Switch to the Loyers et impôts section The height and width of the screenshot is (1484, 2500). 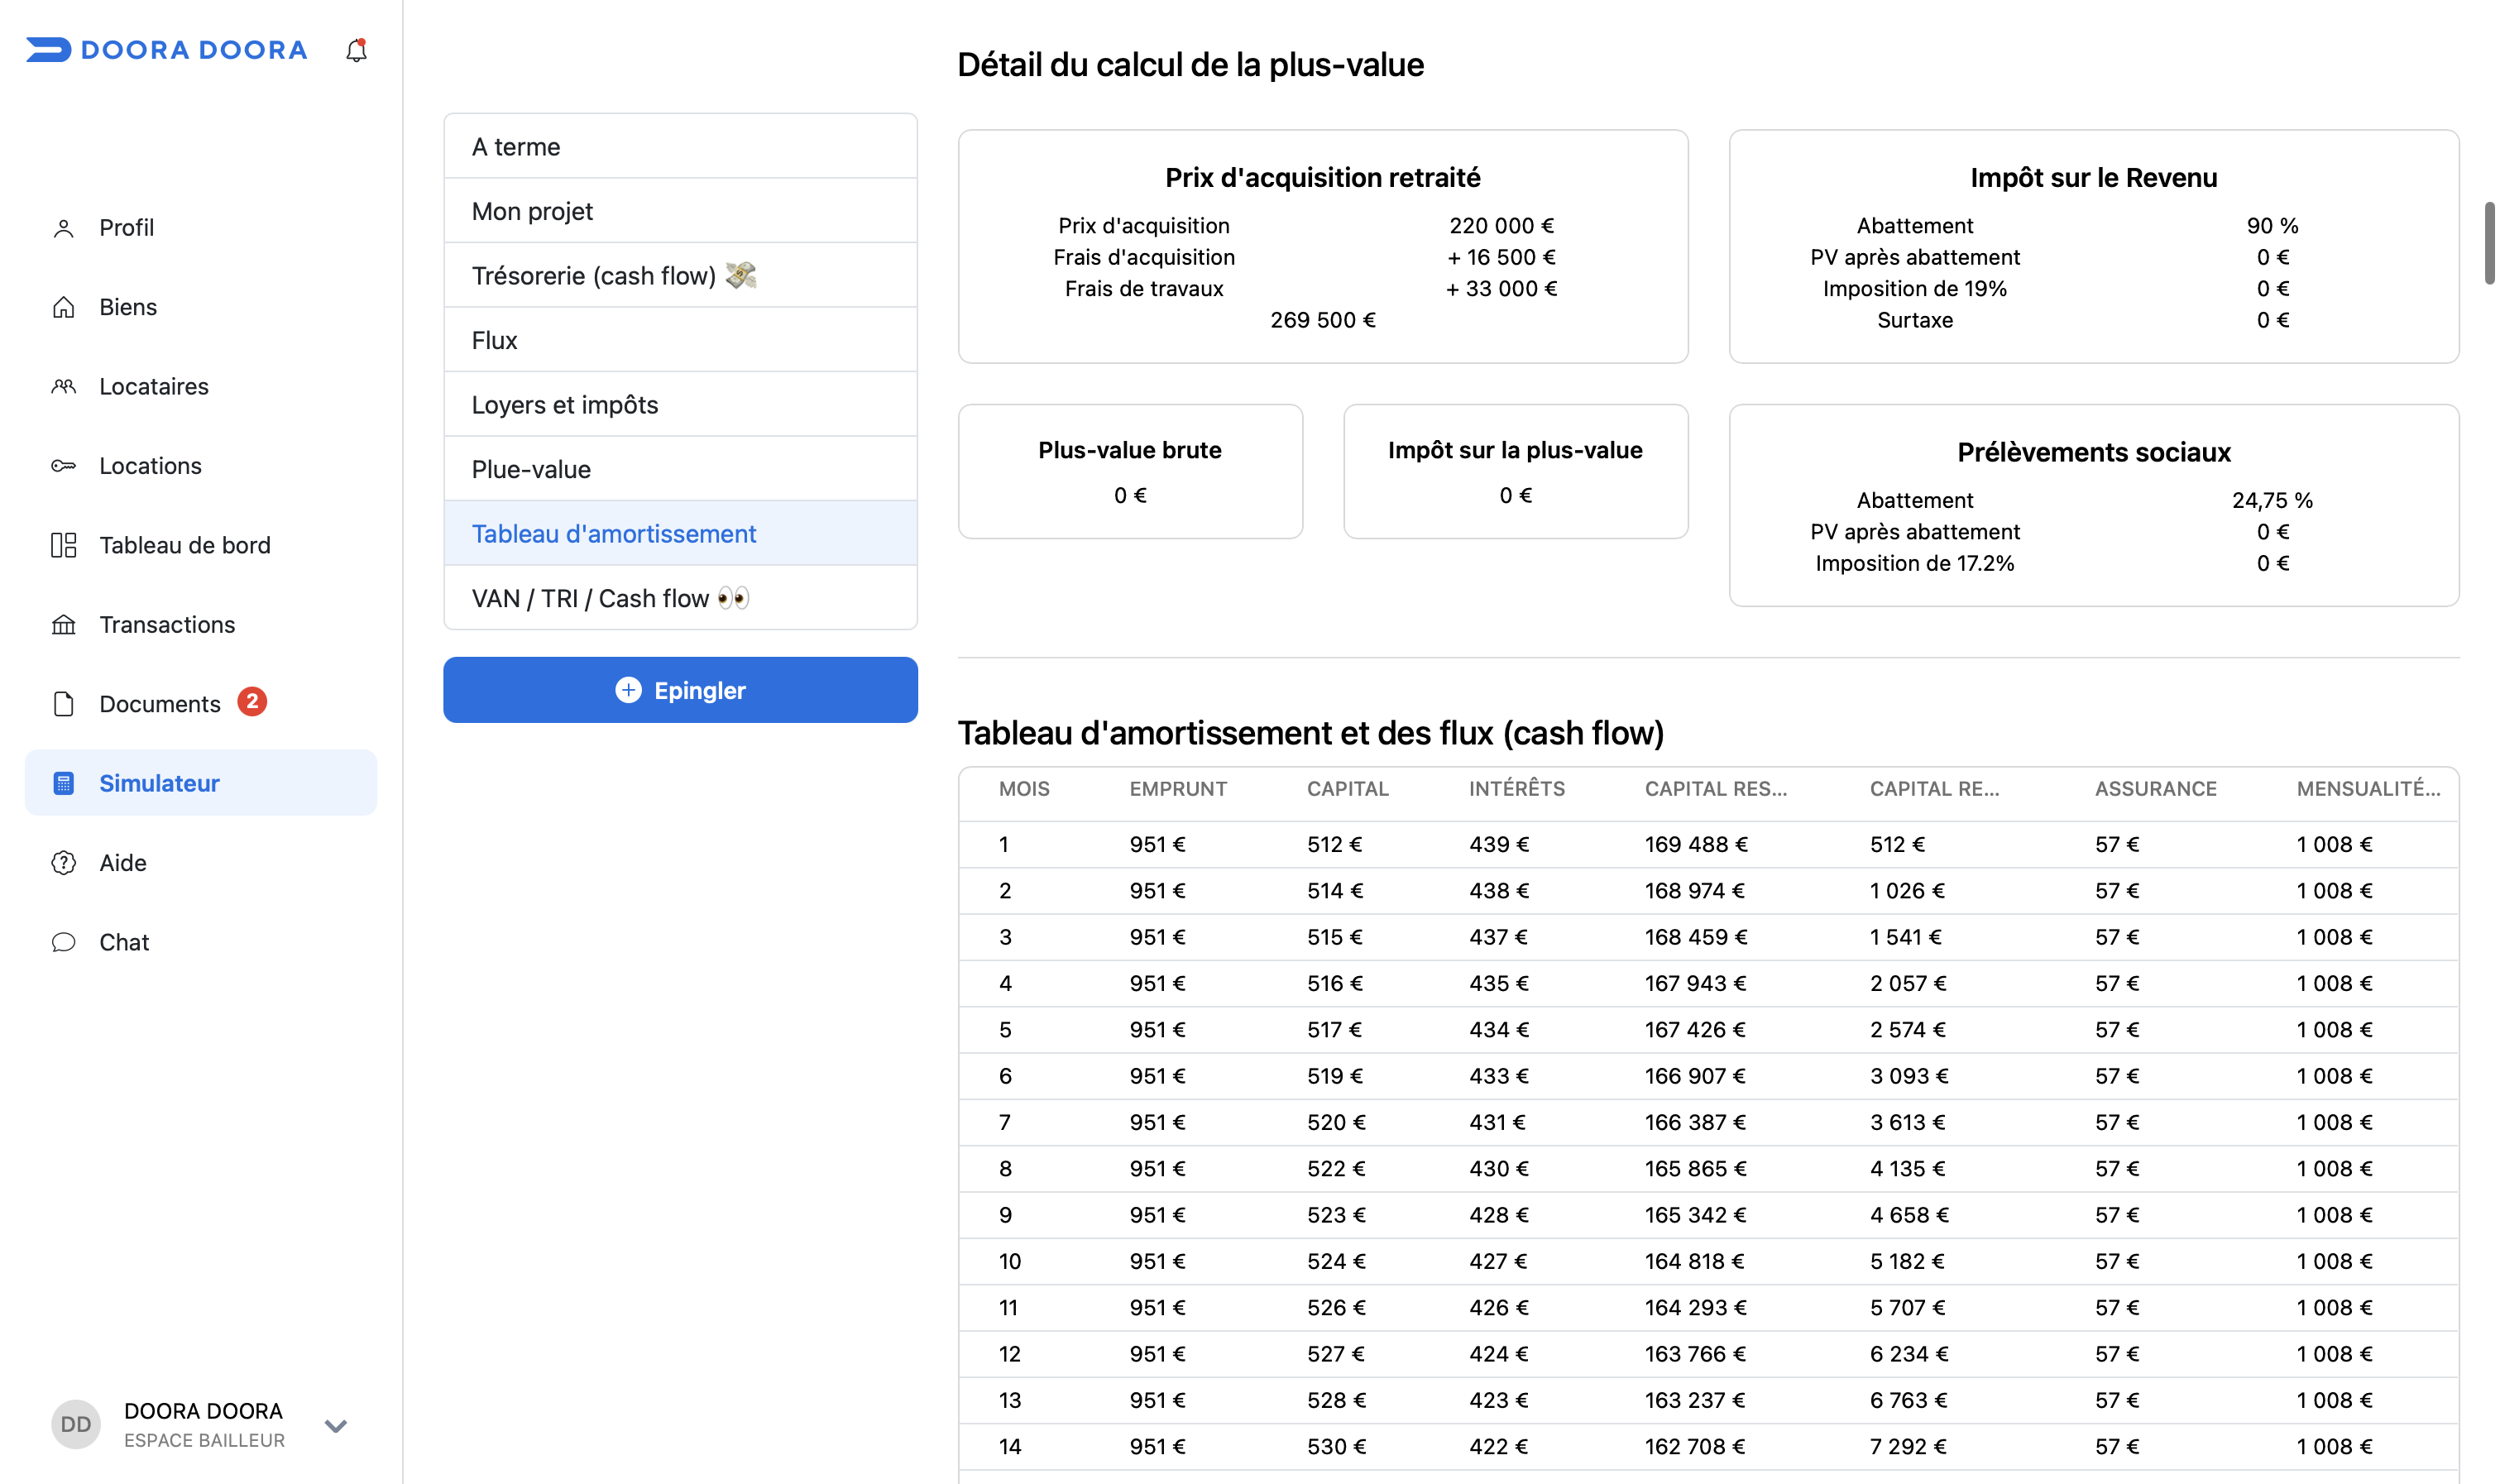coord(680,404)
